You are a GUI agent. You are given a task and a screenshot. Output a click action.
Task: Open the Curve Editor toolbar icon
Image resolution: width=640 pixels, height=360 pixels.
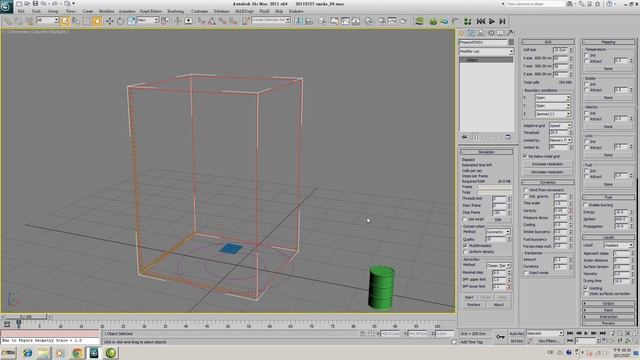click(x=345, y=21)
